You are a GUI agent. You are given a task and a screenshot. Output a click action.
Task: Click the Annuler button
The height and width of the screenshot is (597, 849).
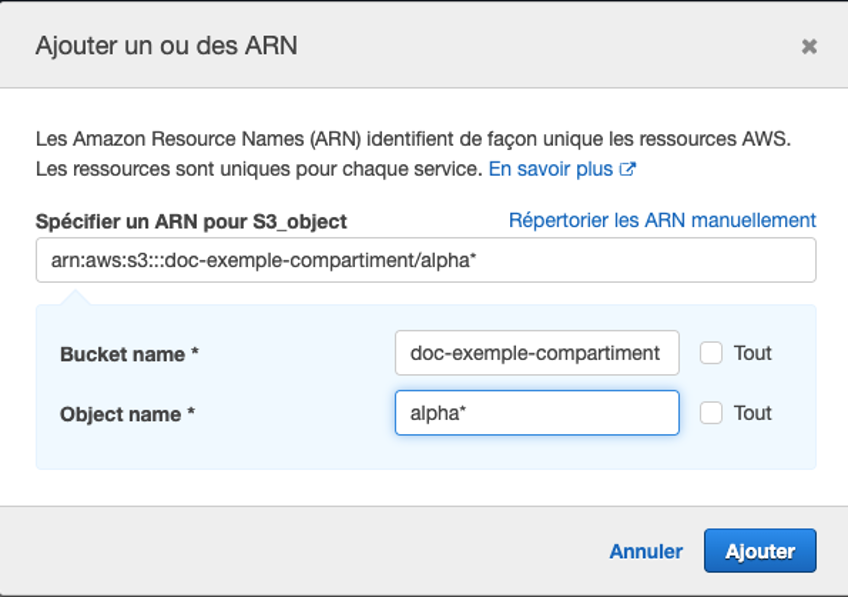pos(646,552)
